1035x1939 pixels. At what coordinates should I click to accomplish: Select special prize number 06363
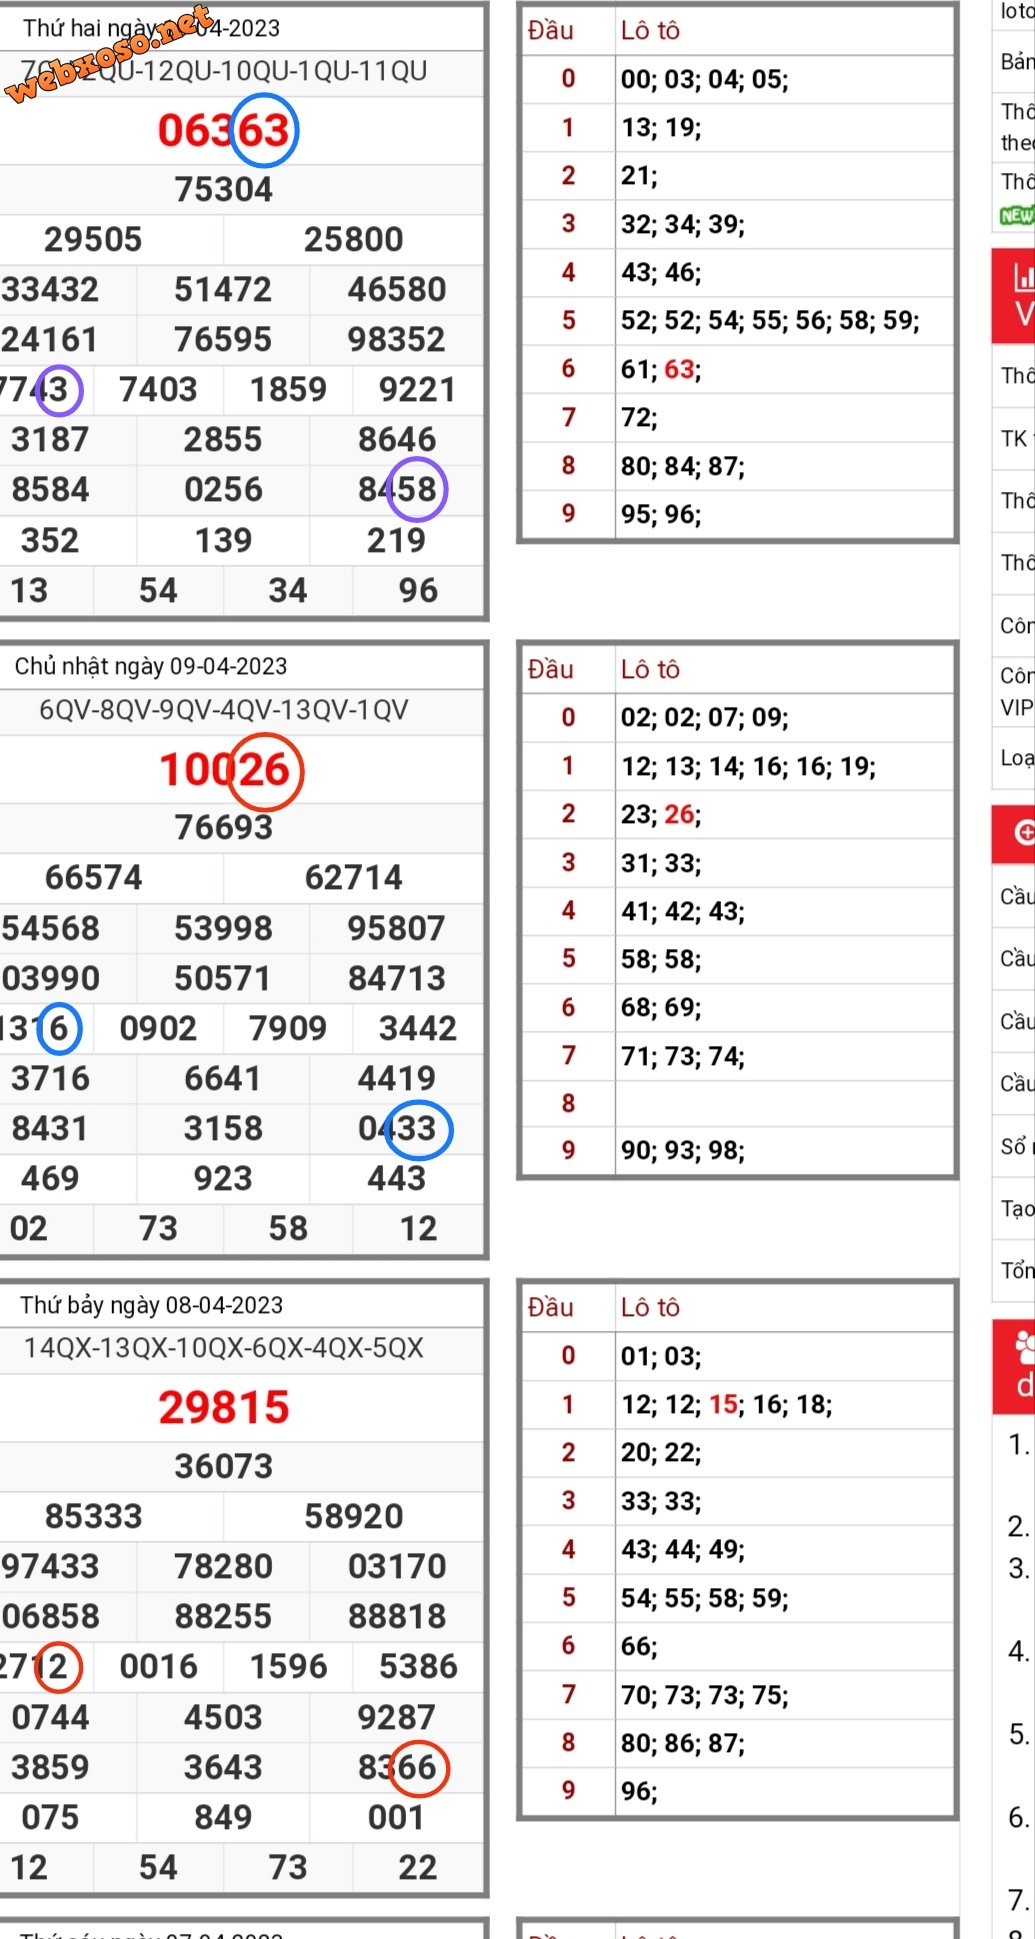pyautogui.click(x=224, y=130)
